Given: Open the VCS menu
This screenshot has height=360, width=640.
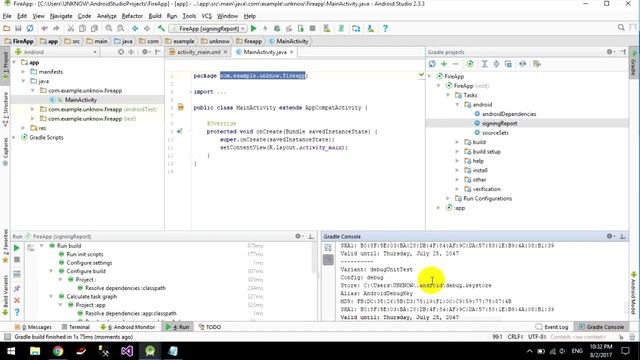Looking at the screenshot, I should tap(207, 16).
